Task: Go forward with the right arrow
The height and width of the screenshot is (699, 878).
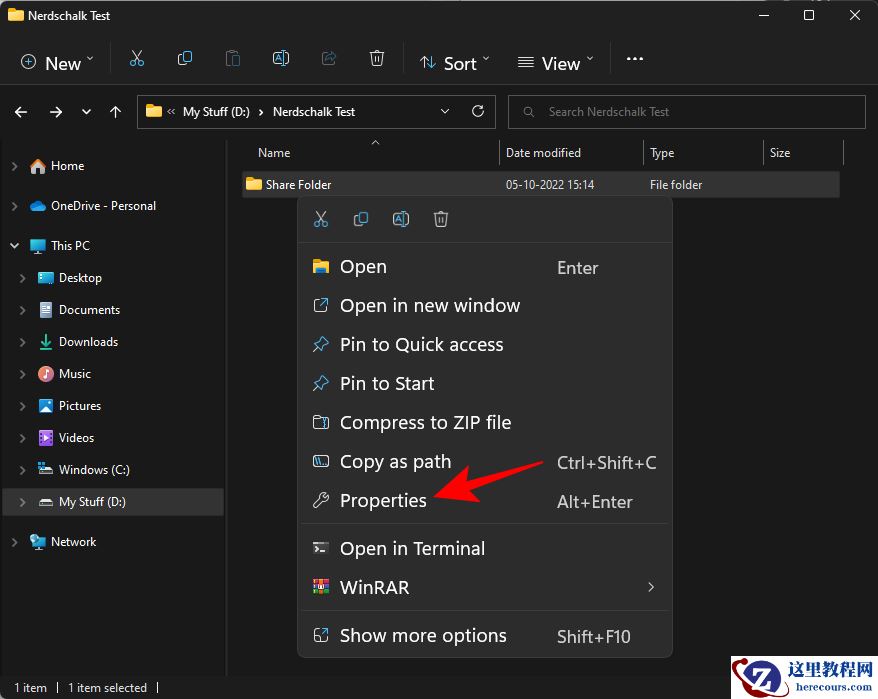Action: click(55, 112)
